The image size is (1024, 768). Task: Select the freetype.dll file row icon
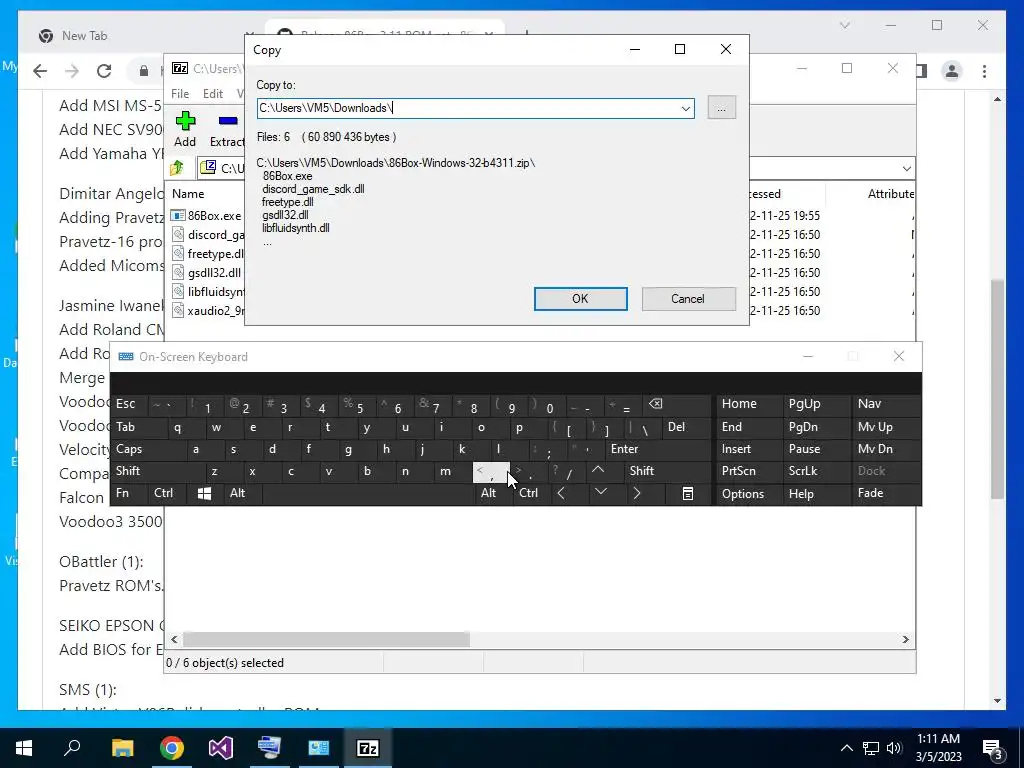[178, 253]
